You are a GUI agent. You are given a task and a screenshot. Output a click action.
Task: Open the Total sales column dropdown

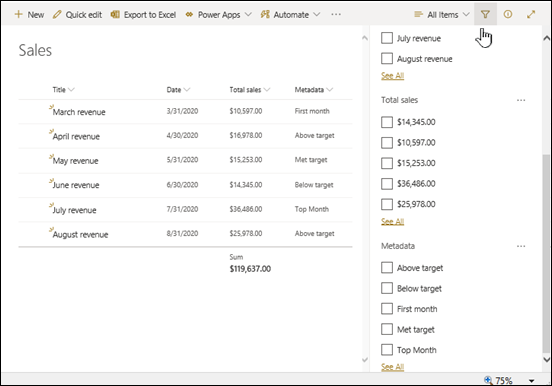pos(267,90)
